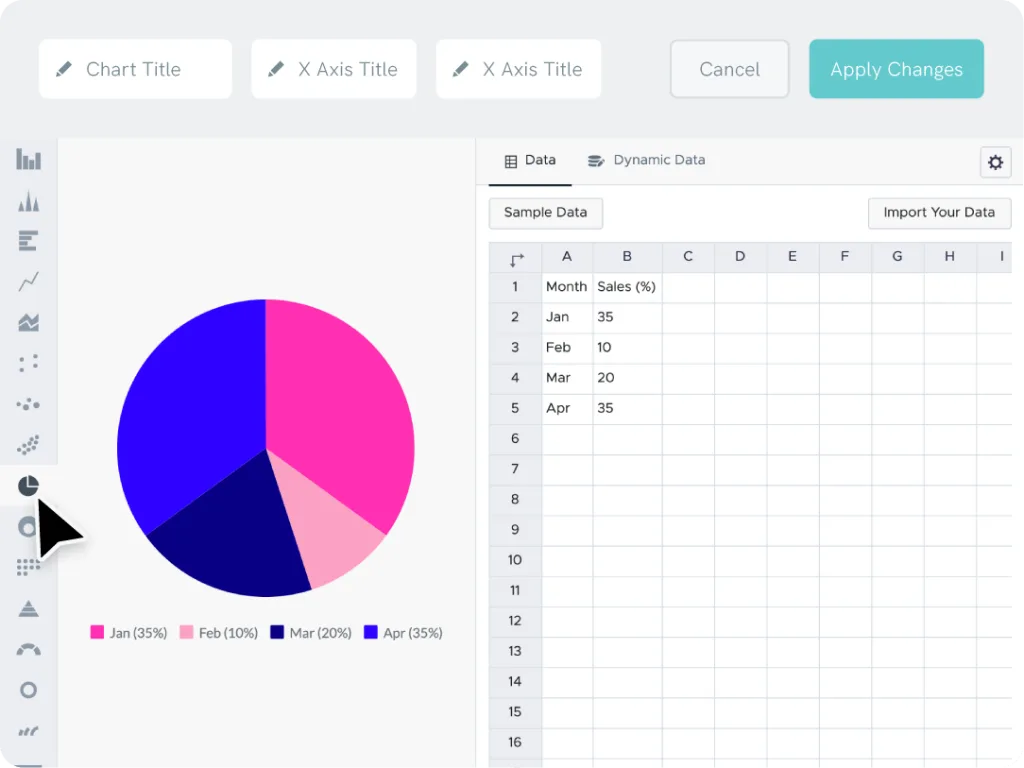
Task: Choose the horizontal bar chart icon
Action: tap(28, 241)
